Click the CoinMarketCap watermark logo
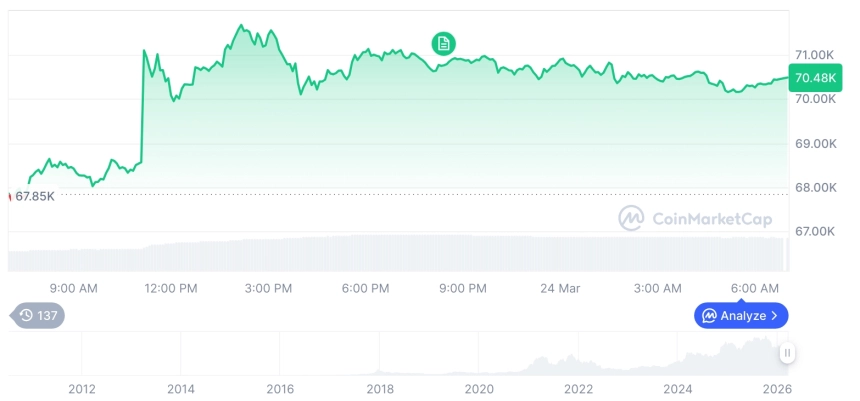The width and height of the screenshot is (860, 401). click(x=629, y=217)
